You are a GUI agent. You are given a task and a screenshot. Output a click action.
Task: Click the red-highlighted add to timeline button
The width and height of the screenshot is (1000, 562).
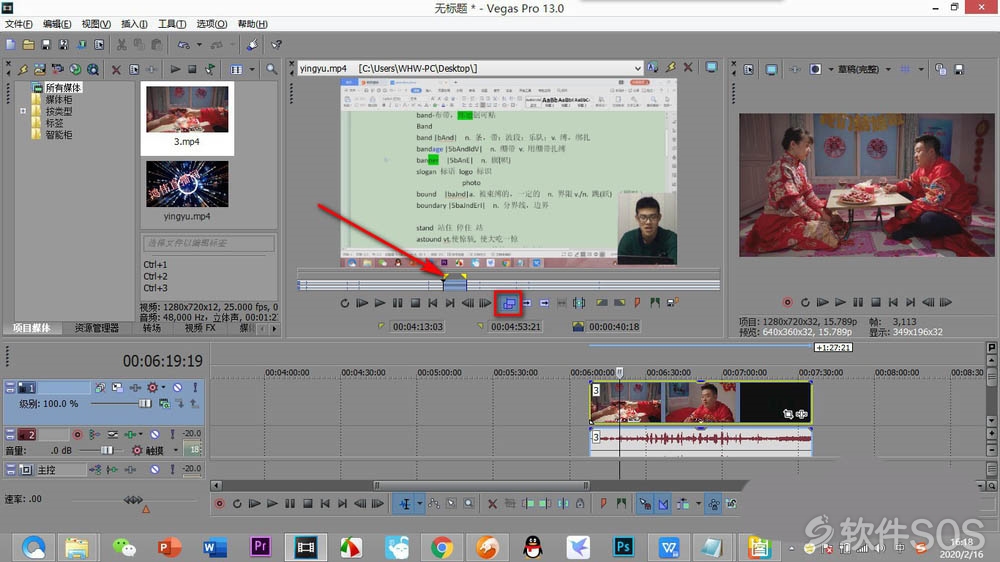pos(509,303)
